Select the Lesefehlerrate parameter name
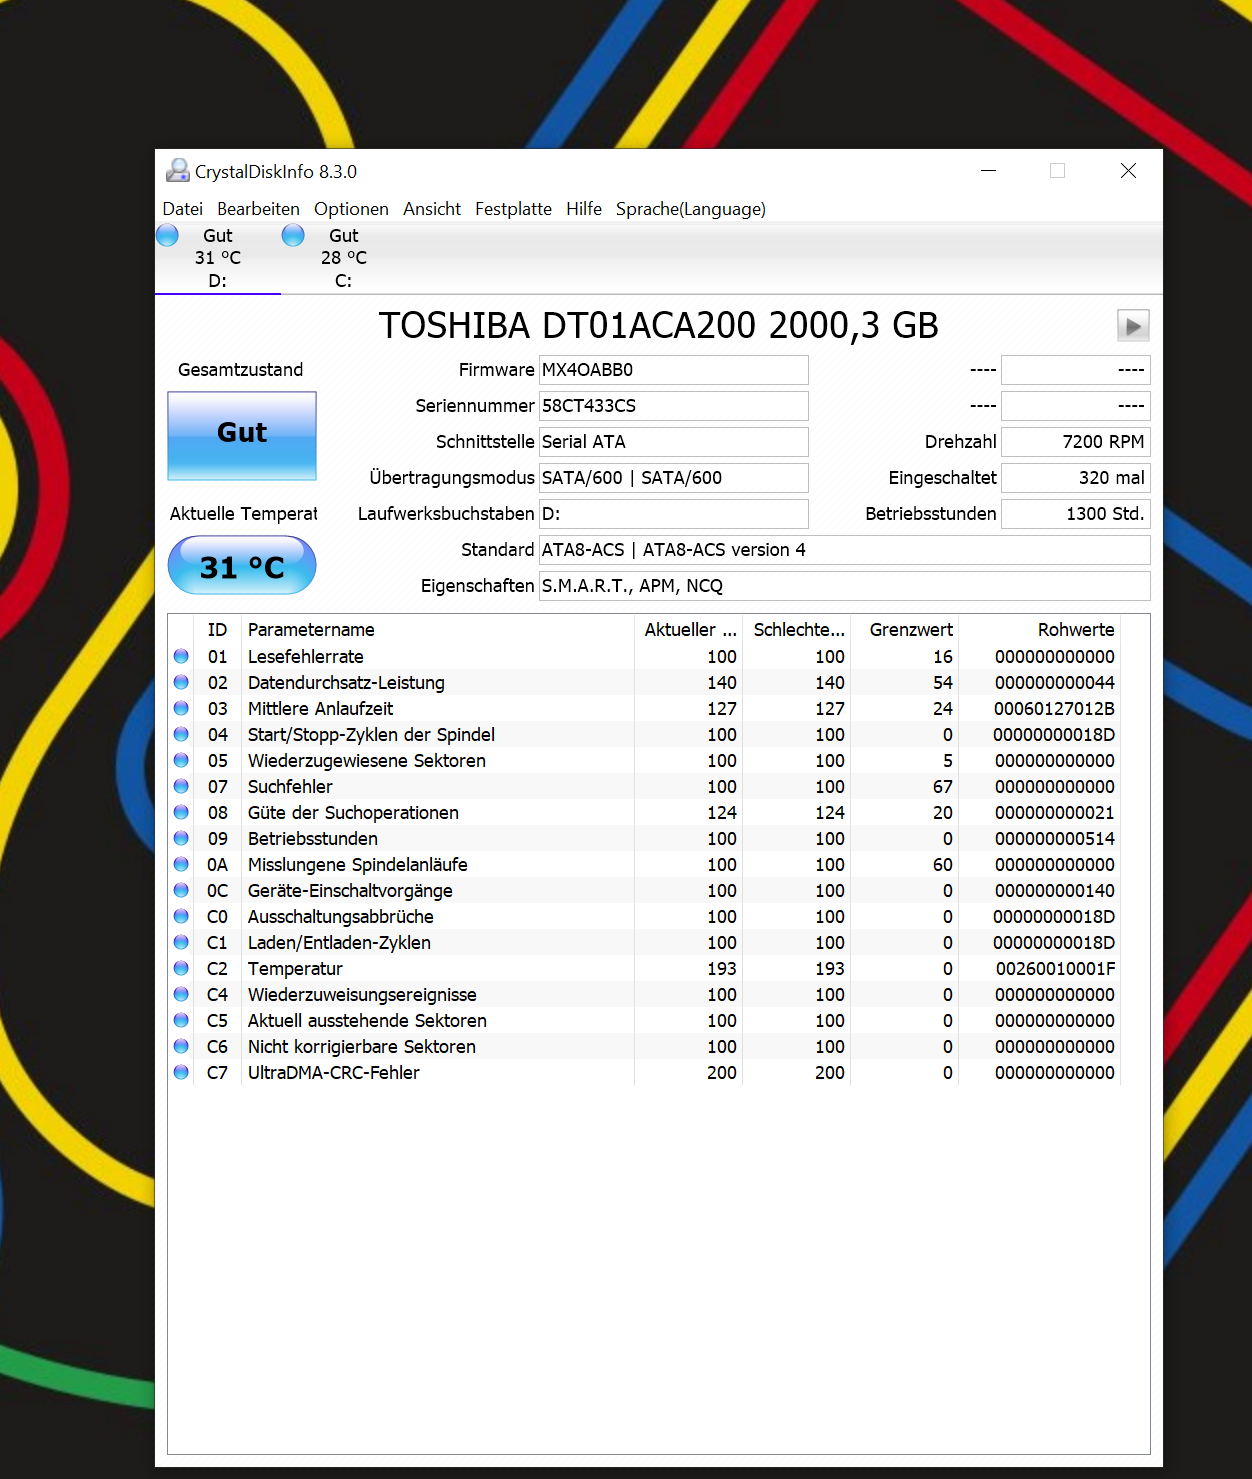1252x1479 pixels. pos(306,657)
